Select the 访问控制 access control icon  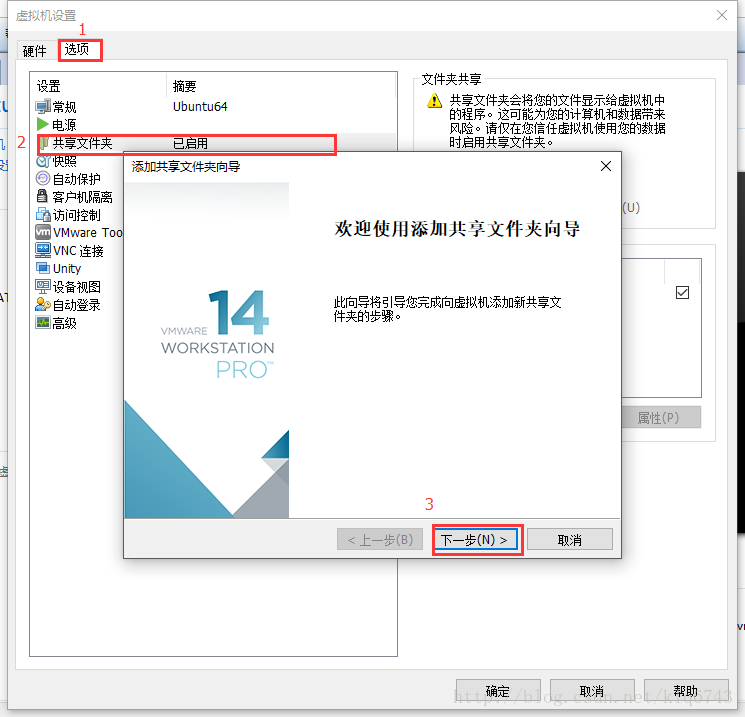coord(43,215)
